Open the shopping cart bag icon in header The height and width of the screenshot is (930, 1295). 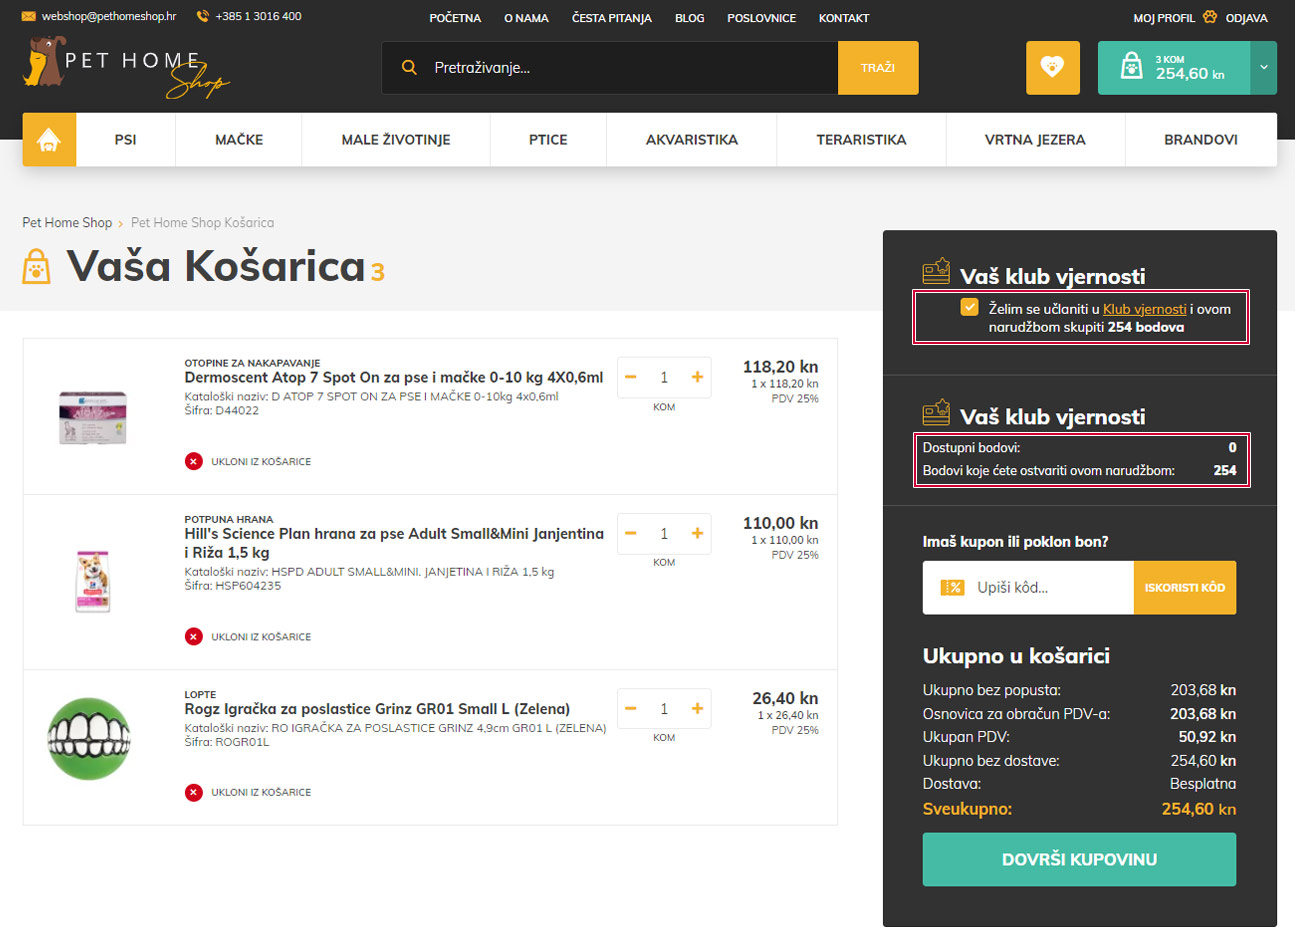(x=1131, y=67)
